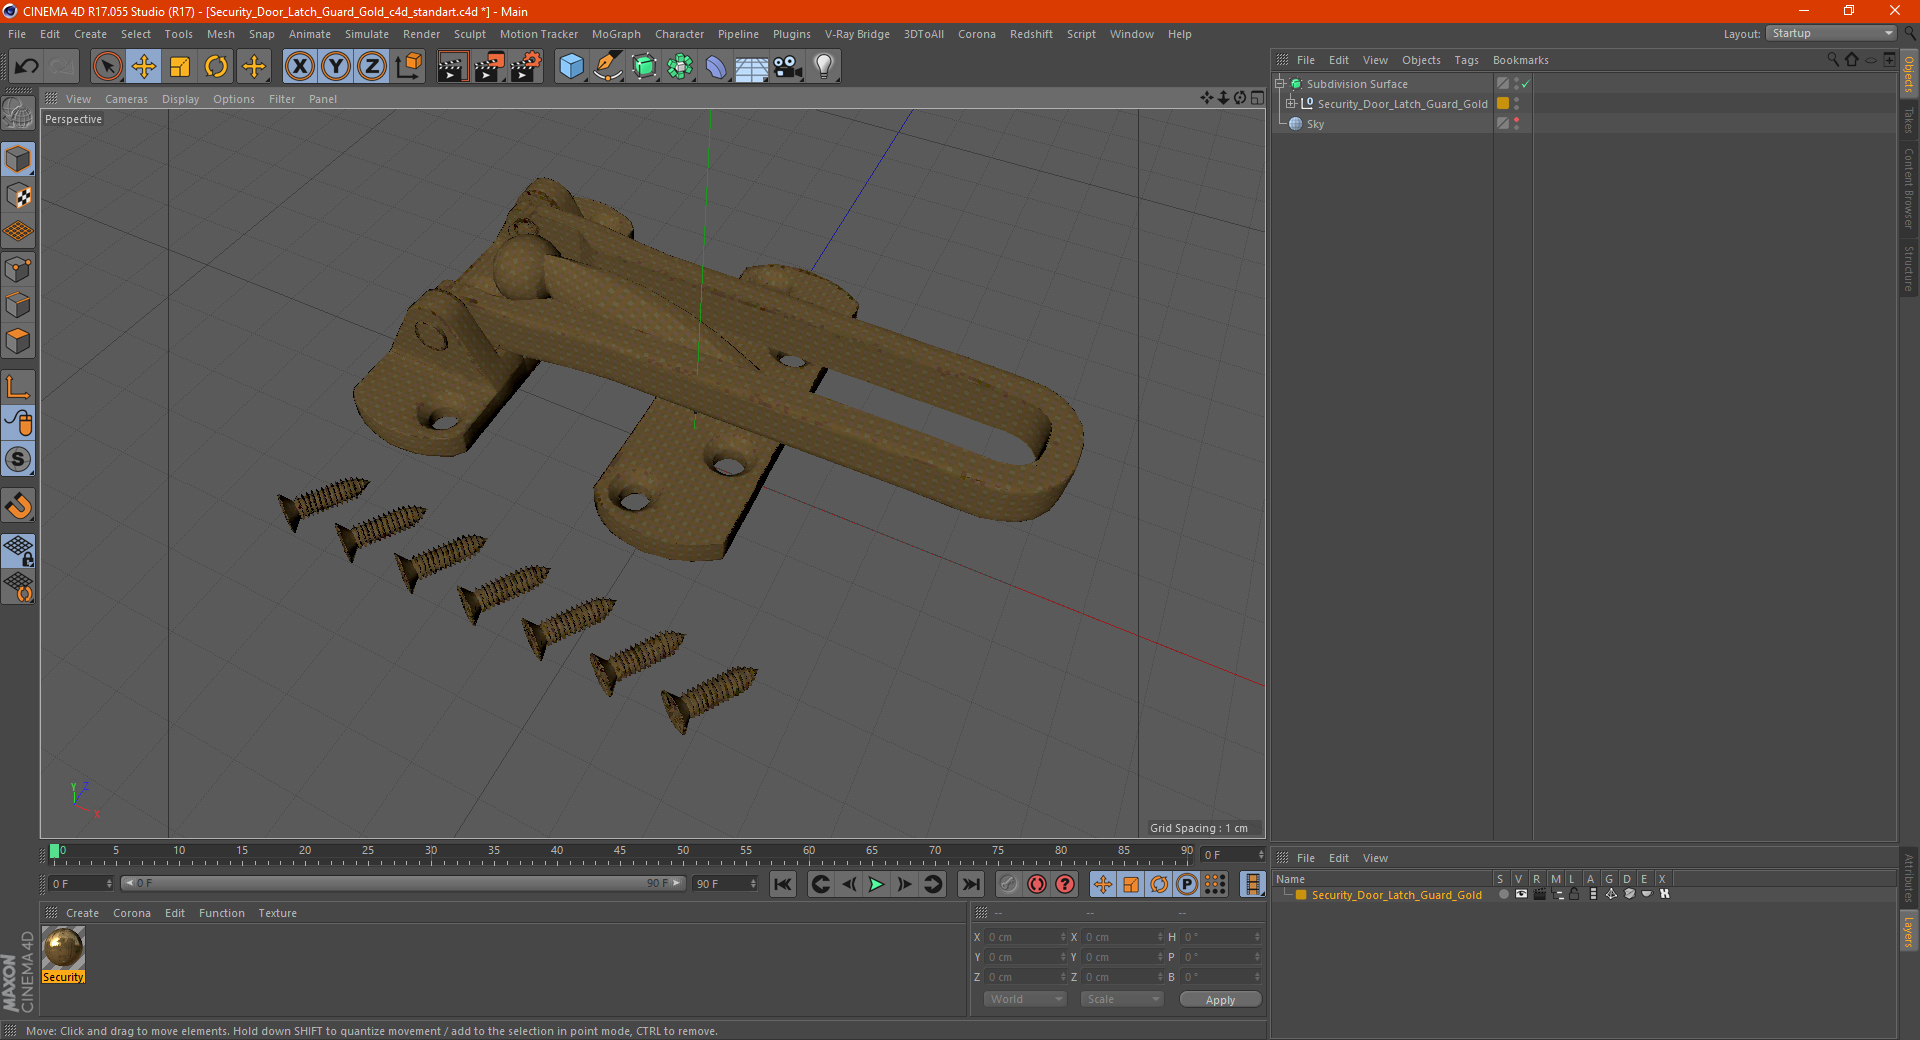
Task: Toggle the coordinate system icon
Action: tap(408, 67)
